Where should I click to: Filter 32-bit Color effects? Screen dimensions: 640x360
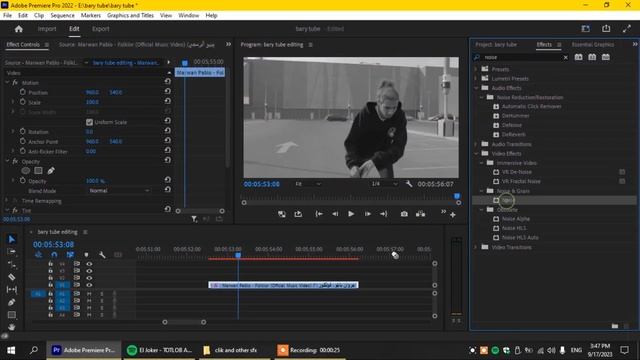coord(592,57)
